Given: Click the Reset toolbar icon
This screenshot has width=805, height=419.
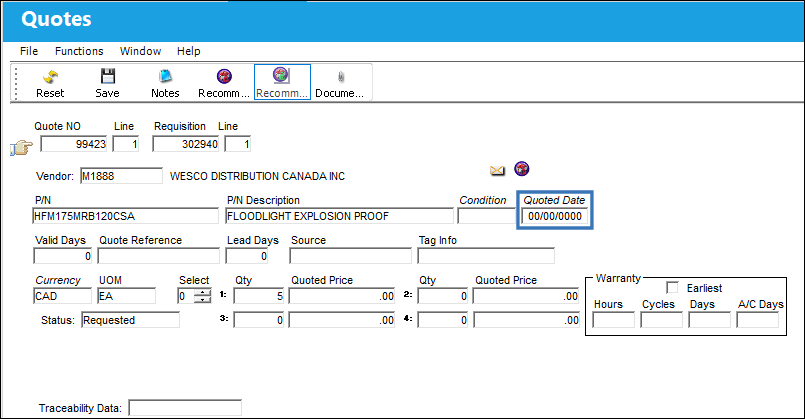Looking at the screenshot, I should click(x=50, y=77).
